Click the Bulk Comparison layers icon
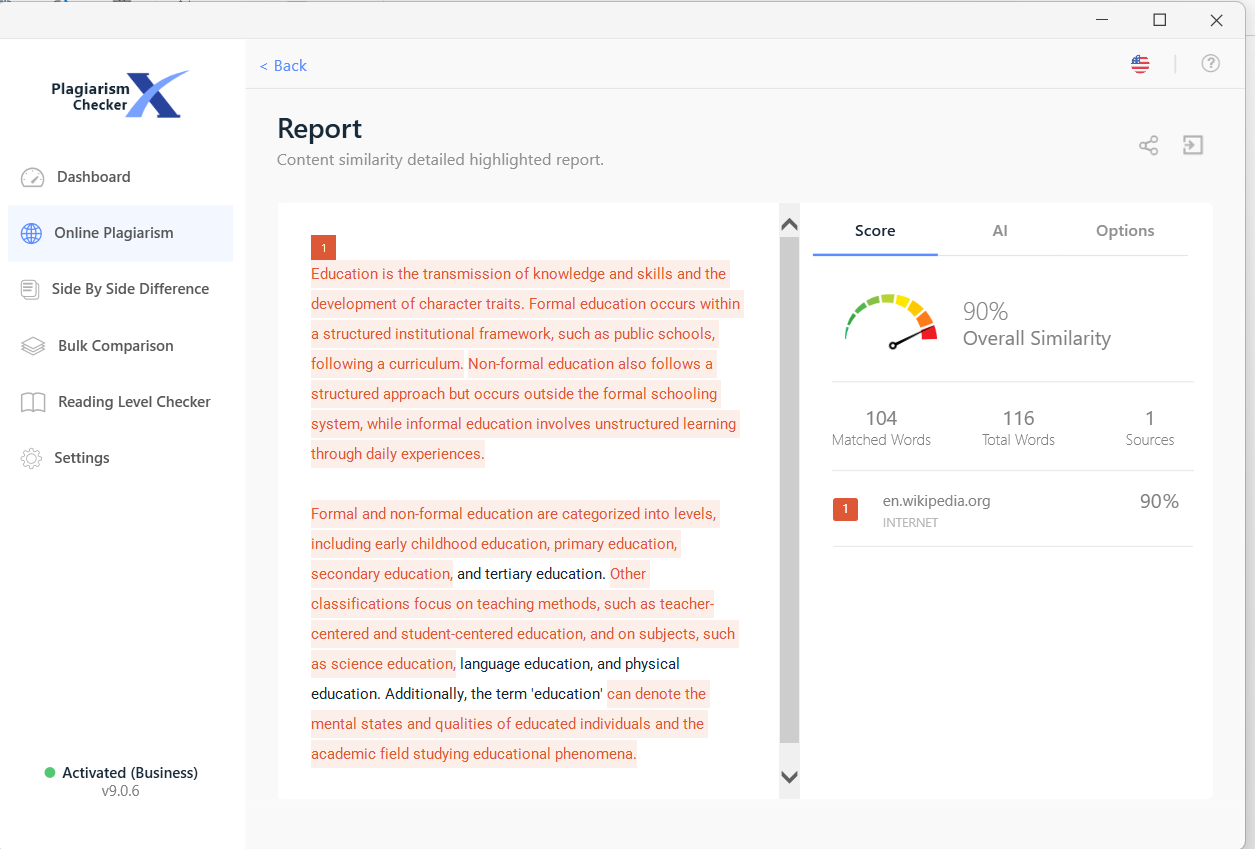Image resolution: width=1255 pixels, height=849 pixels. [x=33, y=346]
